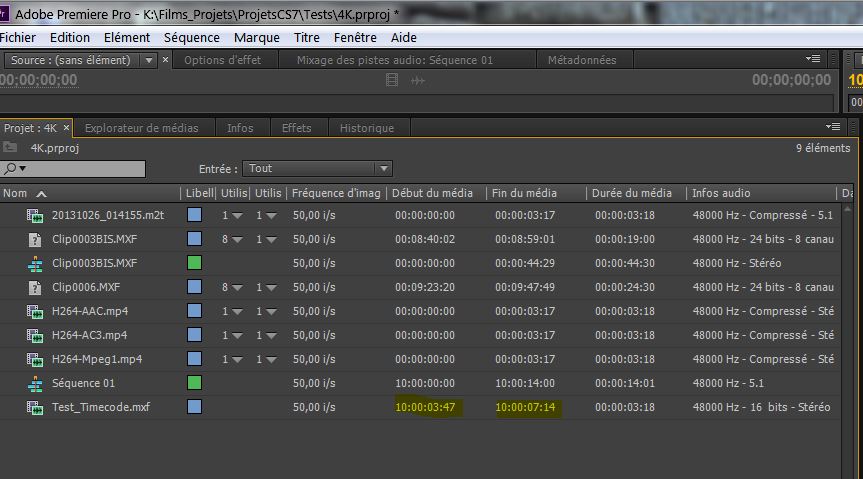Click blue label swatch of 20131026_014155.m2t
The width and height of the screenshot is (863, 479).
point(194,215)
